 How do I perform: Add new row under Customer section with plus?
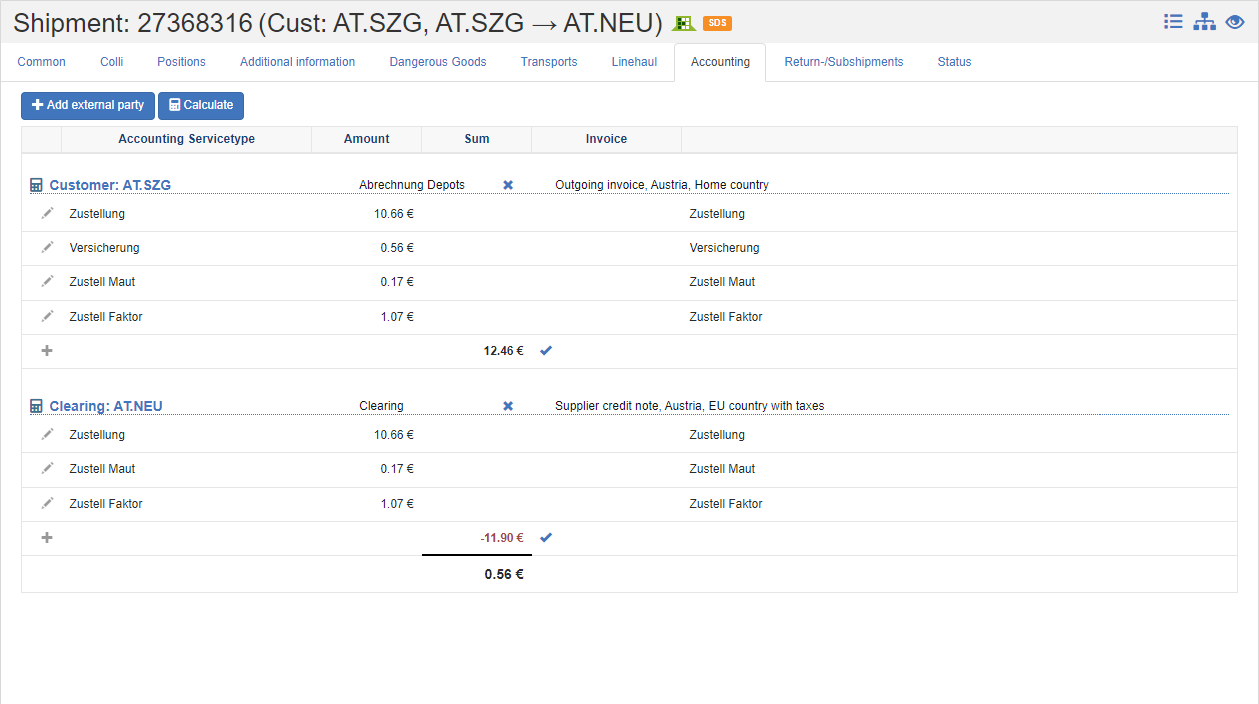(x=47, y=351)
